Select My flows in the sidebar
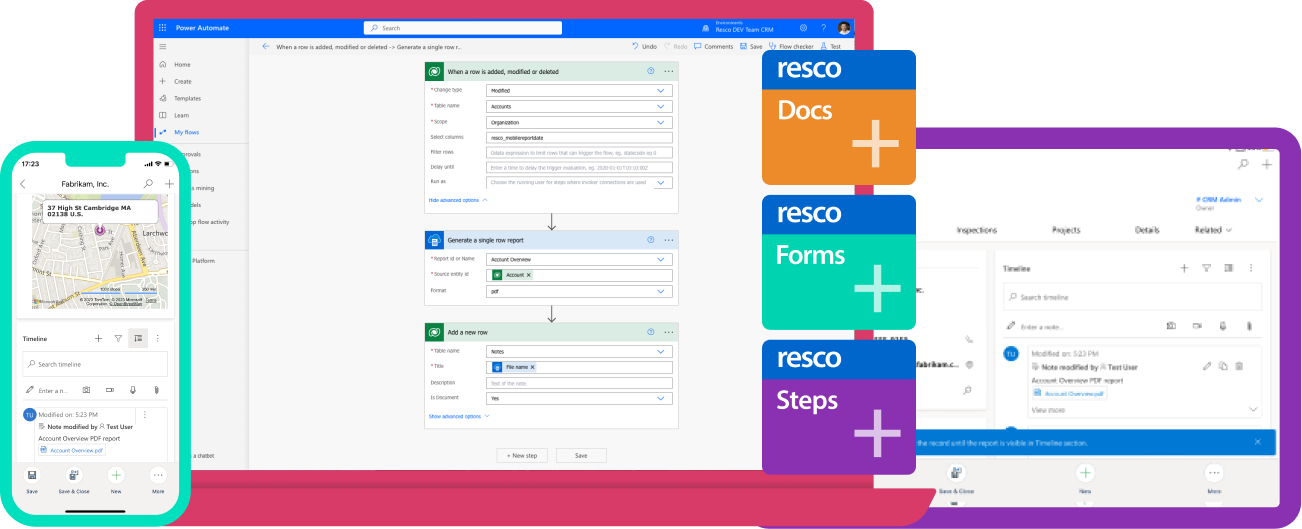The width and height of the screenshot is (1302, 529). pos(180,132)
